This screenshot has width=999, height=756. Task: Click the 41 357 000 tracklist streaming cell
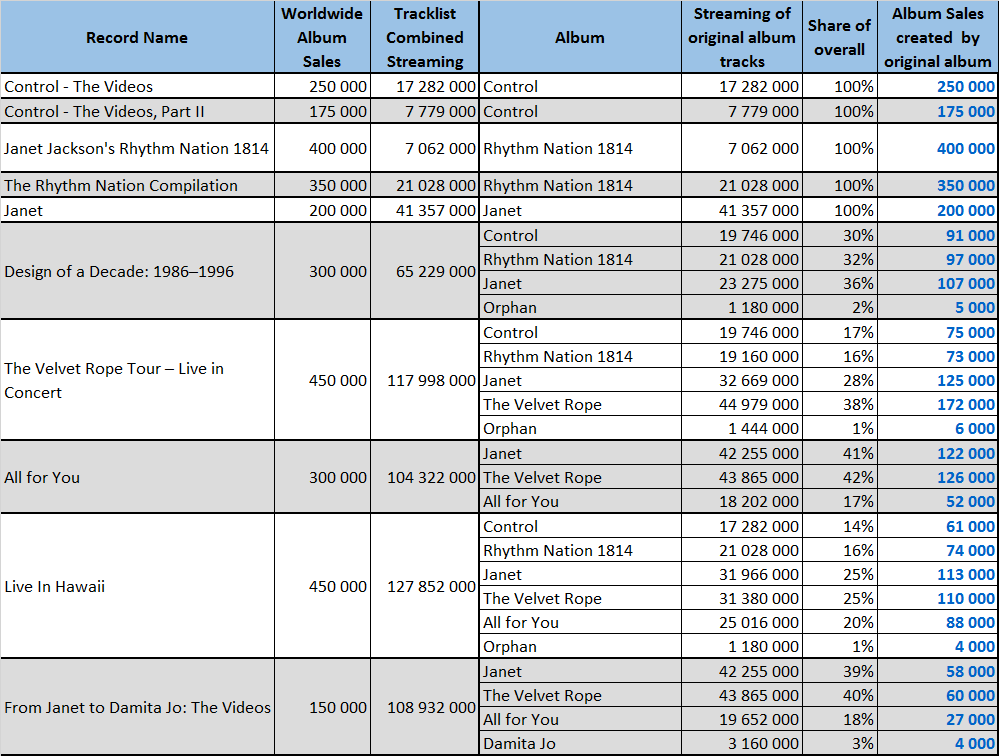coord(425,210)
